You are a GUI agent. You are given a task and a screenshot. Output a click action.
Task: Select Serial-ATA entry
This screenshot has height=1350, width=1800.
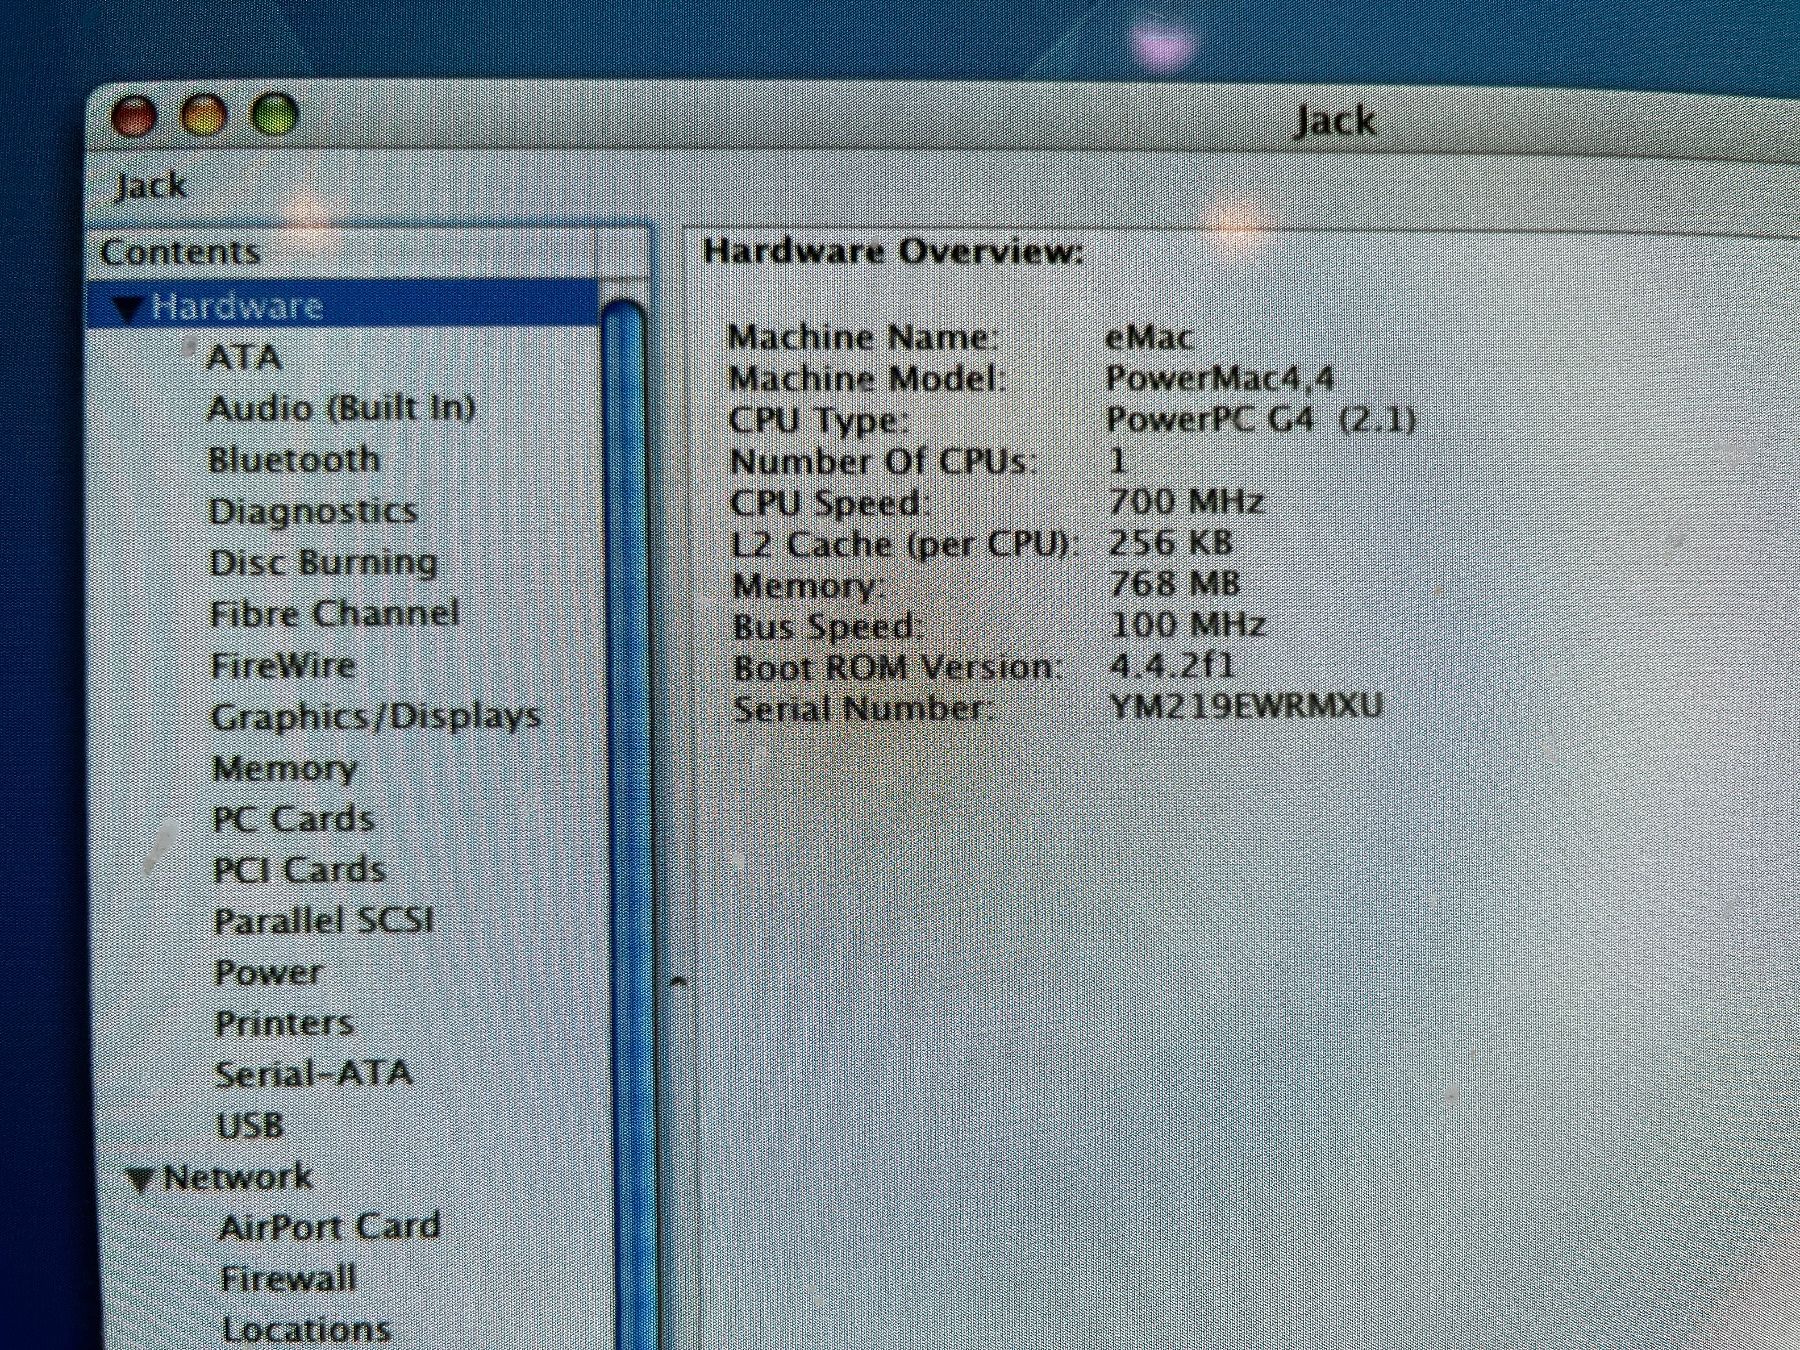[314, 1075]
